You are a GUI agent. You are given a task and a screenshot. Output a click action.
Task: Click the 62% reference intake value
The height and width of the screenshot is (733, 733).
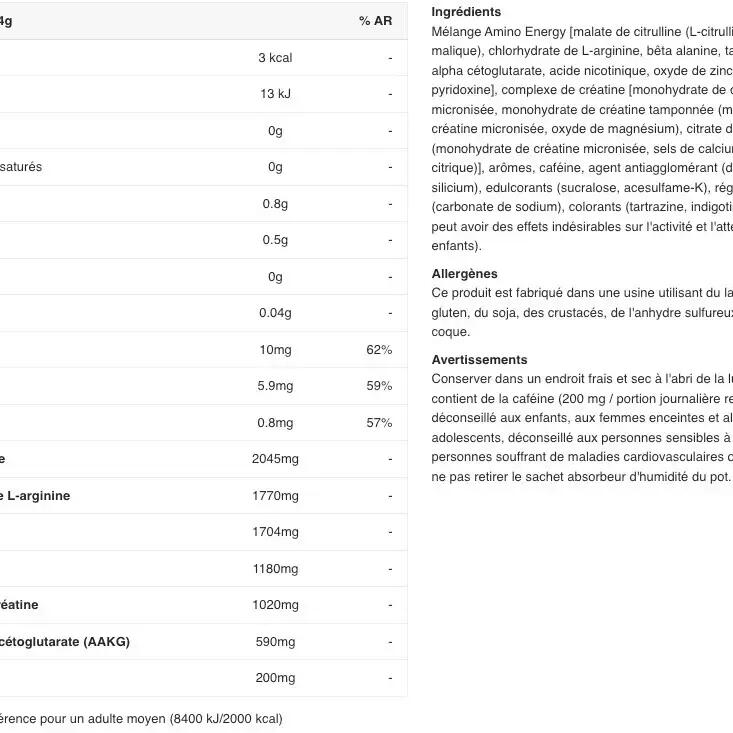pos(379,350)
